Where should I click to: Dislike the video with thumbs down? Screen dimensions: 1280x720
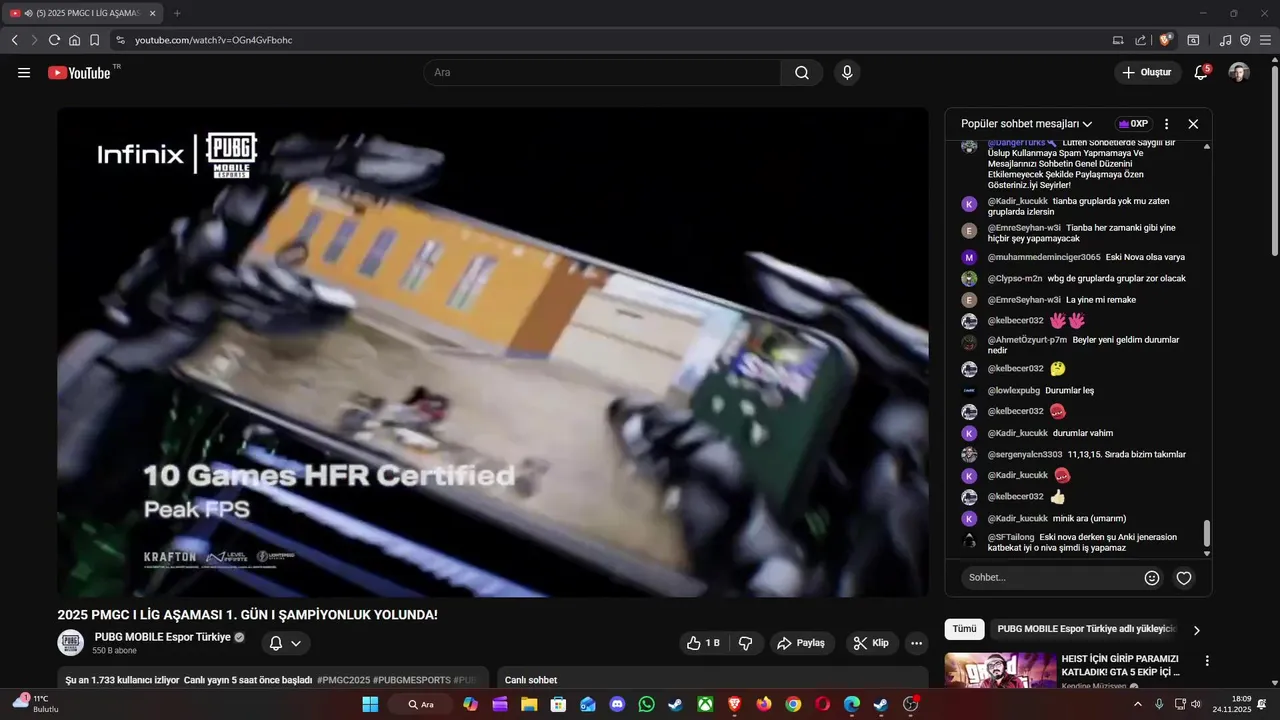click(746, 643)
